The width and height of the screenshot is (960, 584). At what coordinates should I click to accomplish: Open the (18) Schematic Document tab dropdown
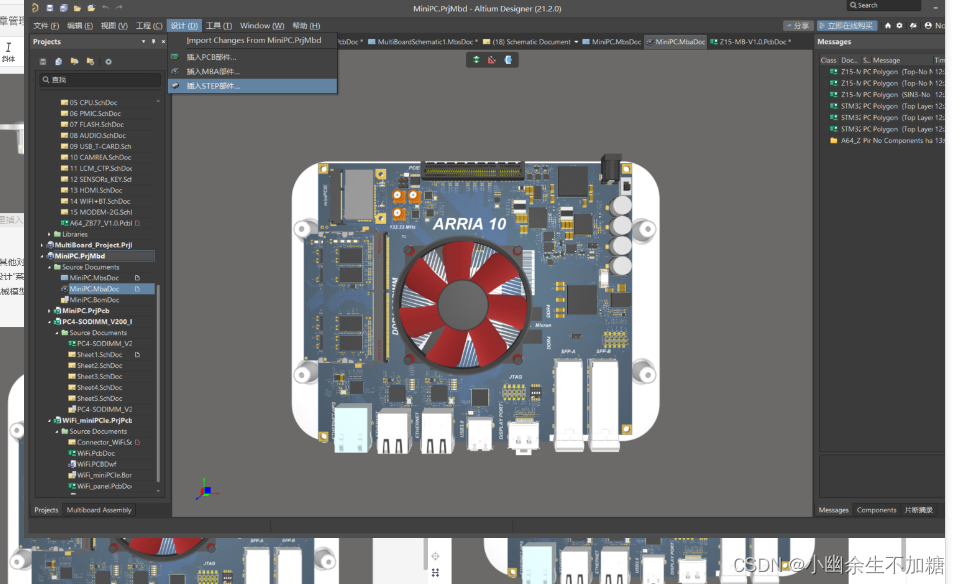click(x=577, y=42)
